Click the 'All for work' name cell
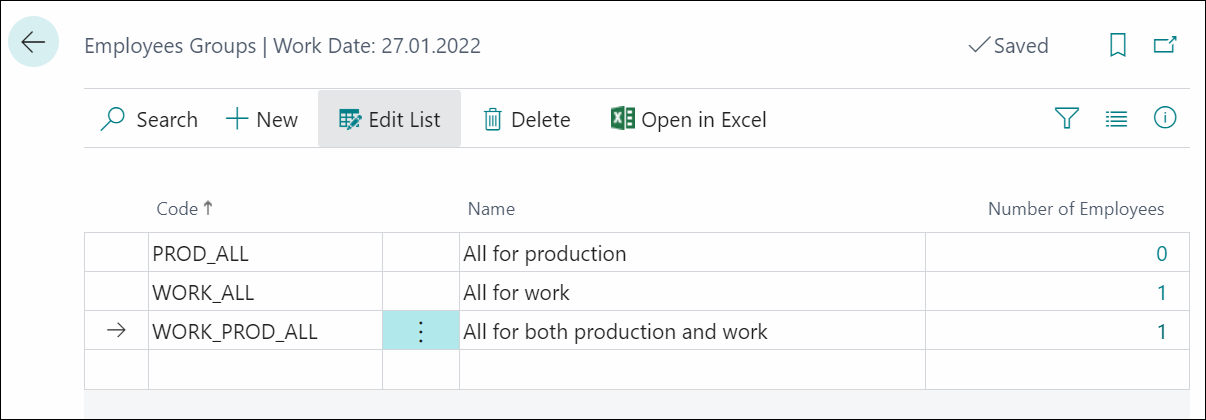 point(692,293)
